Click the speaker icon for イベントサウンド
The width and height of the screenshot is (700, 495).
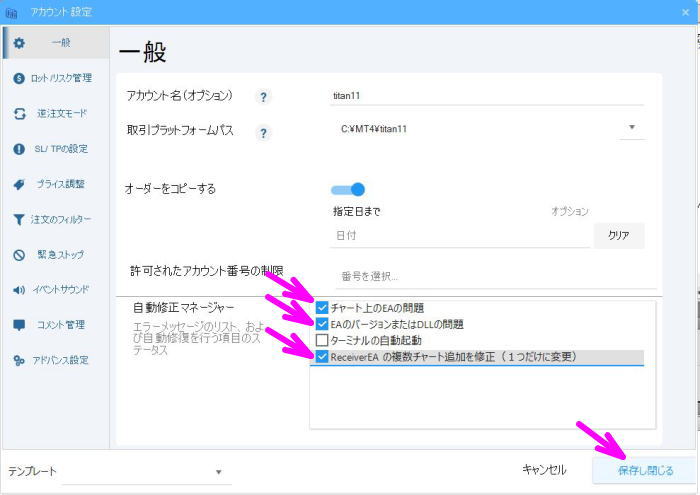click(19, 290)
